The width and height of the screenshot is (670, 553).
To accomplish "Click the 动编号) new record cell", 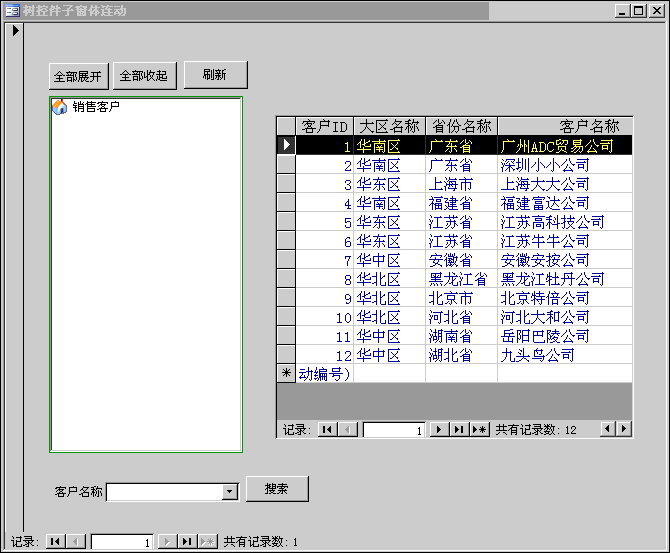I will (325, 374).
